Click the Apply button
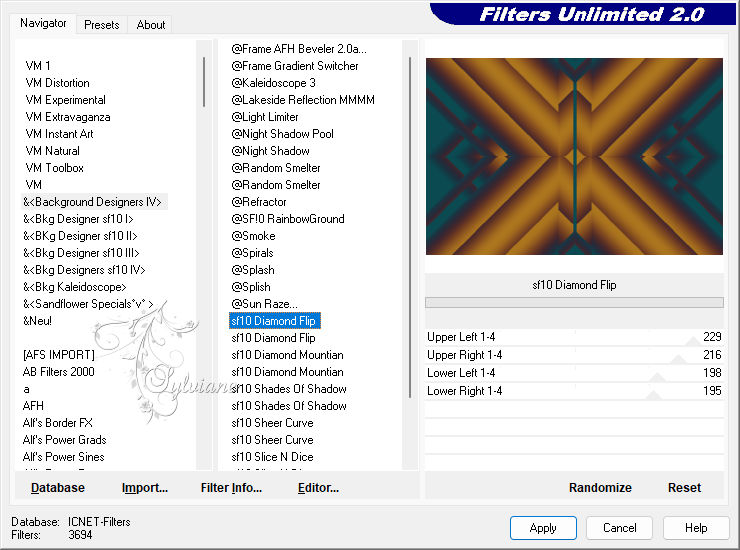 click(x=543, y=528)
